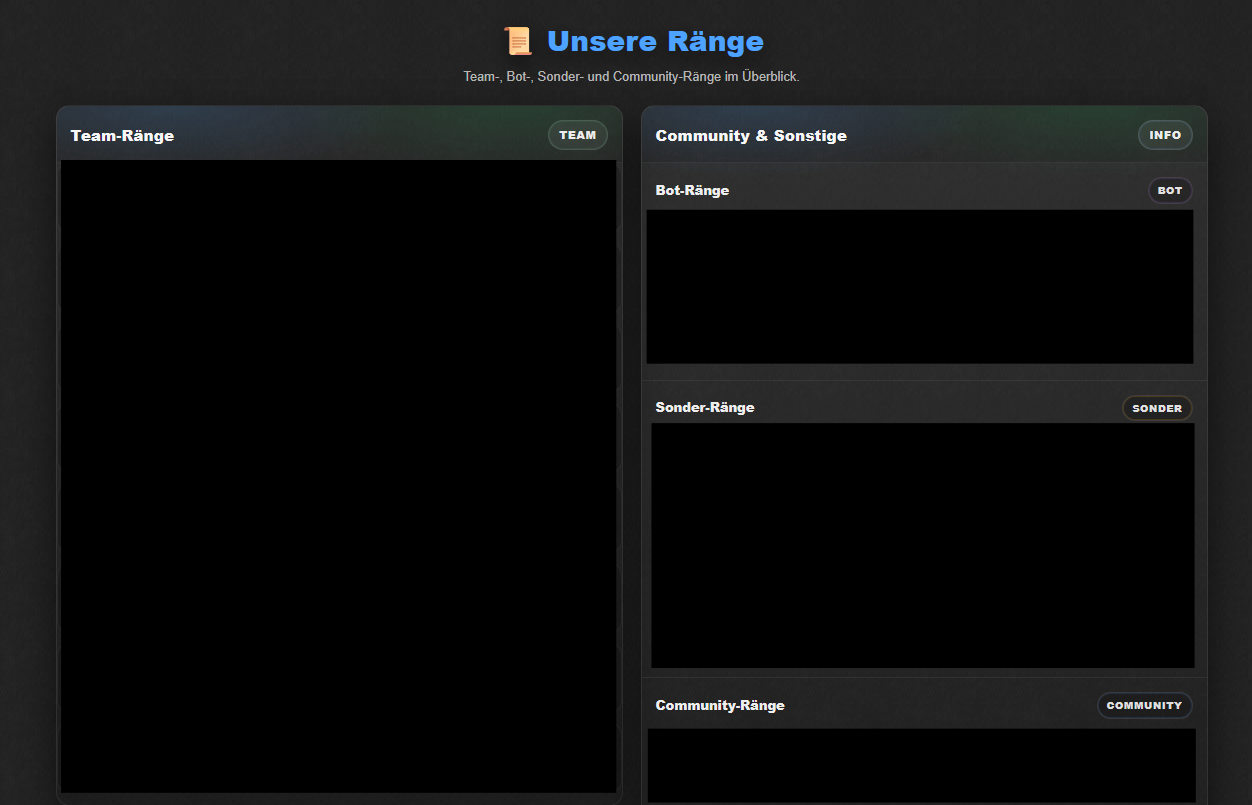Click the BOT badge
Screen dimensions: 1252x805
(1170, 190)
